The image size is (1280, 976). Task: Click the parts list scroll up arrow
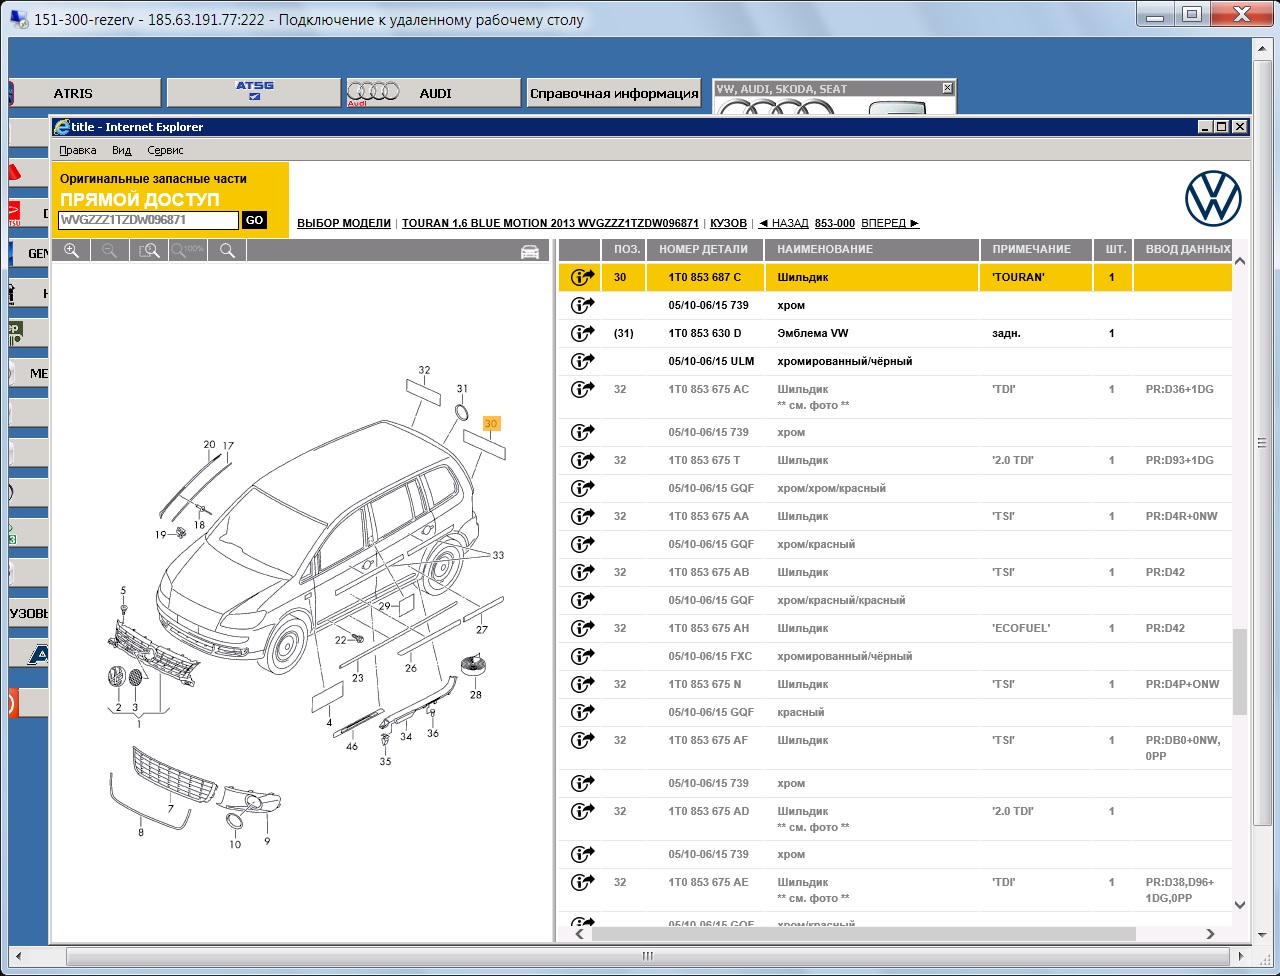coord(1240,261)
